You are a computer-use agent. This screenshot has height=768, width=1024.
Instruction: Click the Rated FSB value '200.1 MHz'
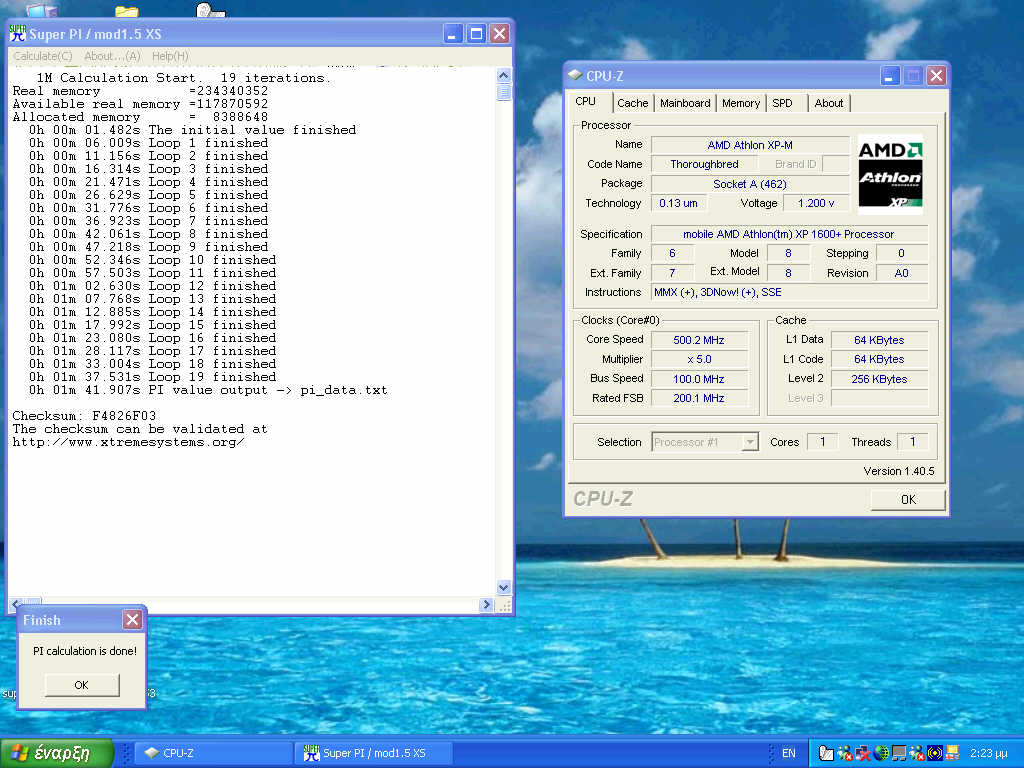pyautogui.click(x=699, y=398)
